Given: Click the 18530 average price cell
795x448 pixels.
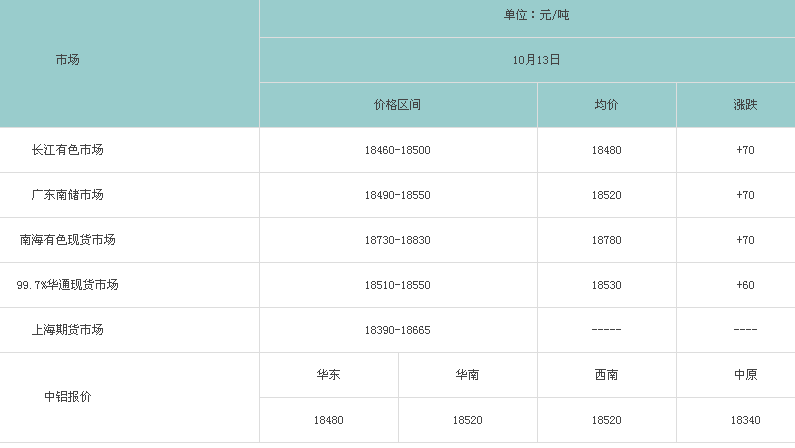Looking at the screenshot, I should click(x=606, y=285).
